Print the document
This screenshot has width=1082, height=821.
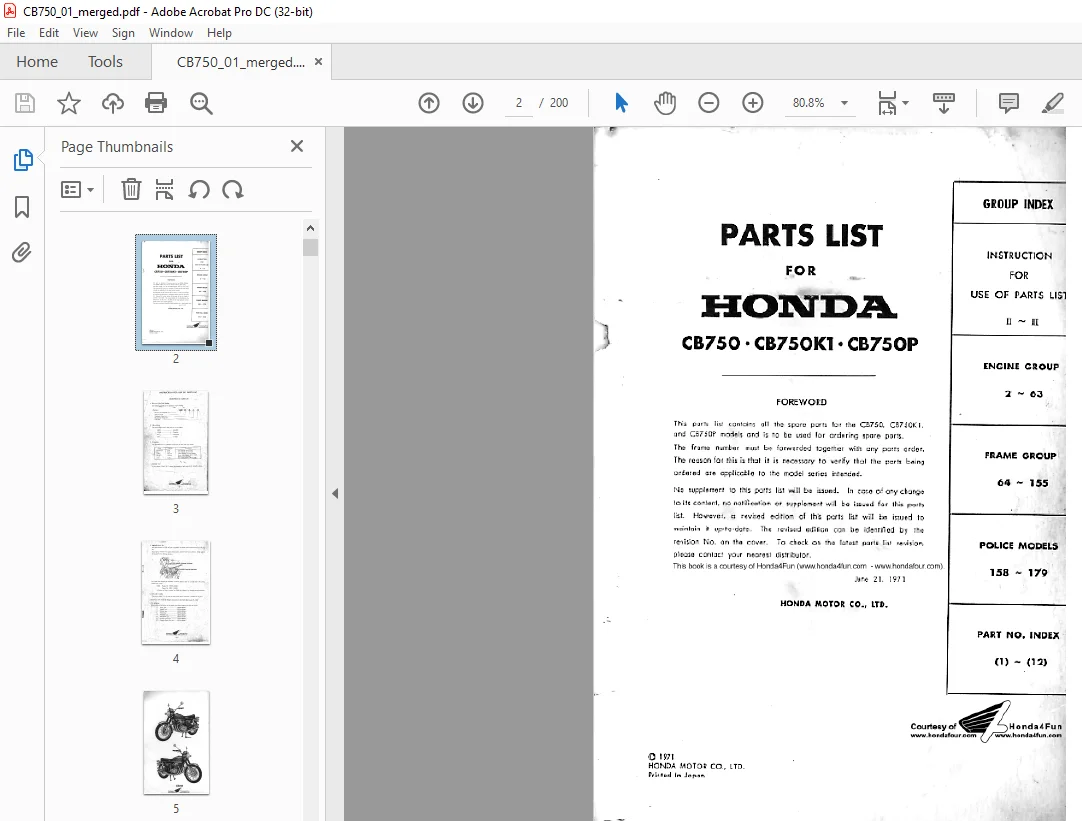point(156,103)
